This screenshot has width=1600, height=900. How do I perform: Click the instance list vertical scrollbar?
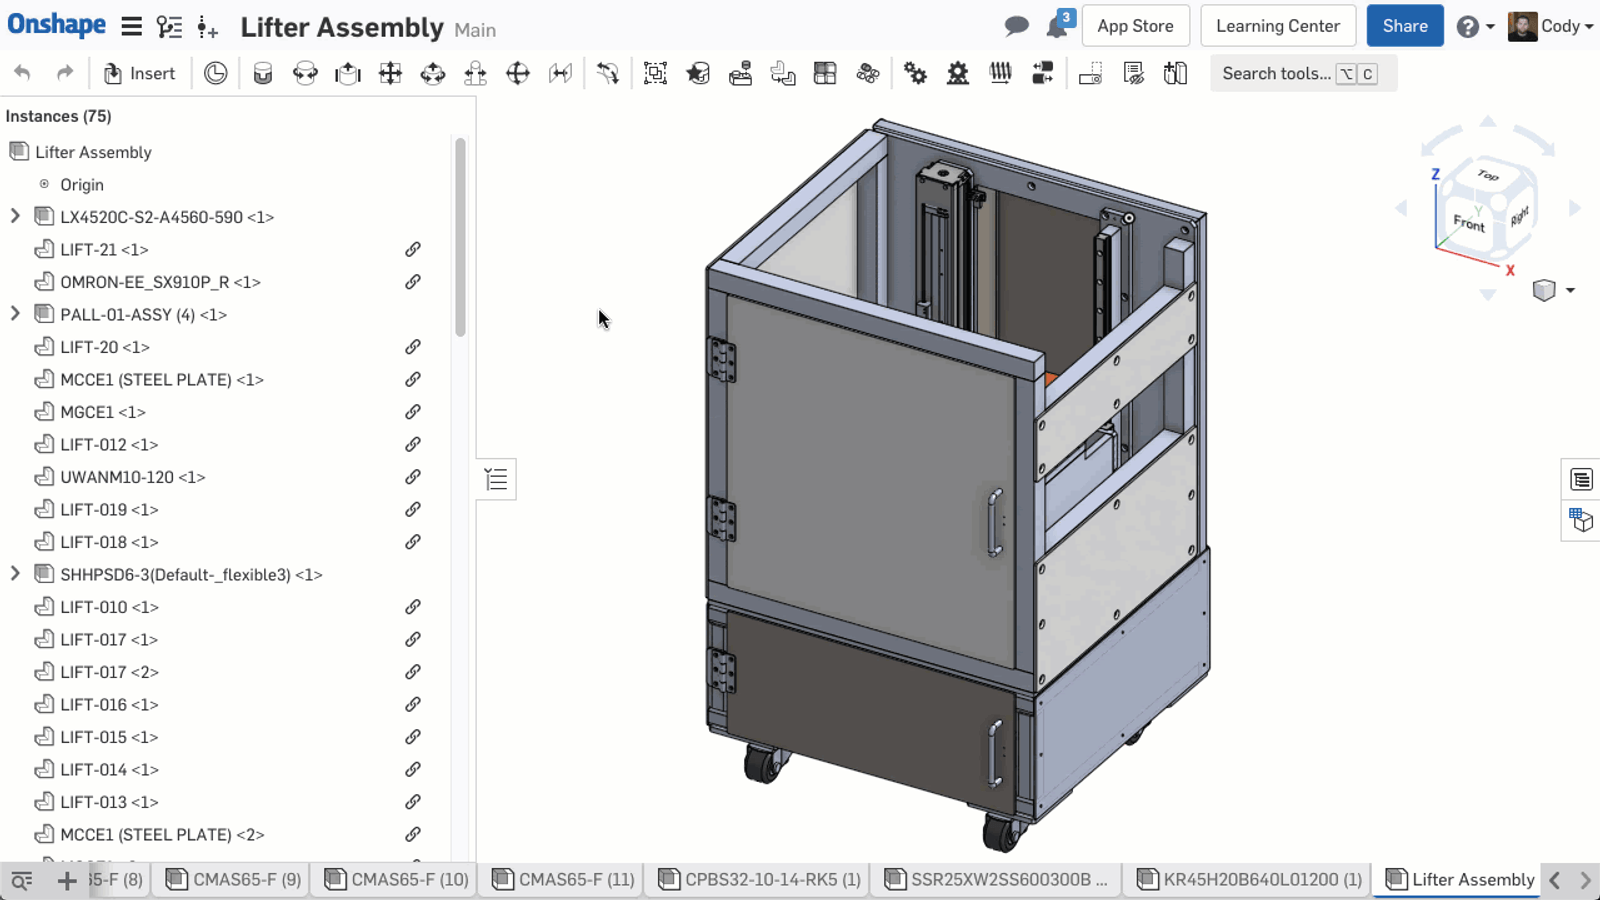[x=460, y=237]
